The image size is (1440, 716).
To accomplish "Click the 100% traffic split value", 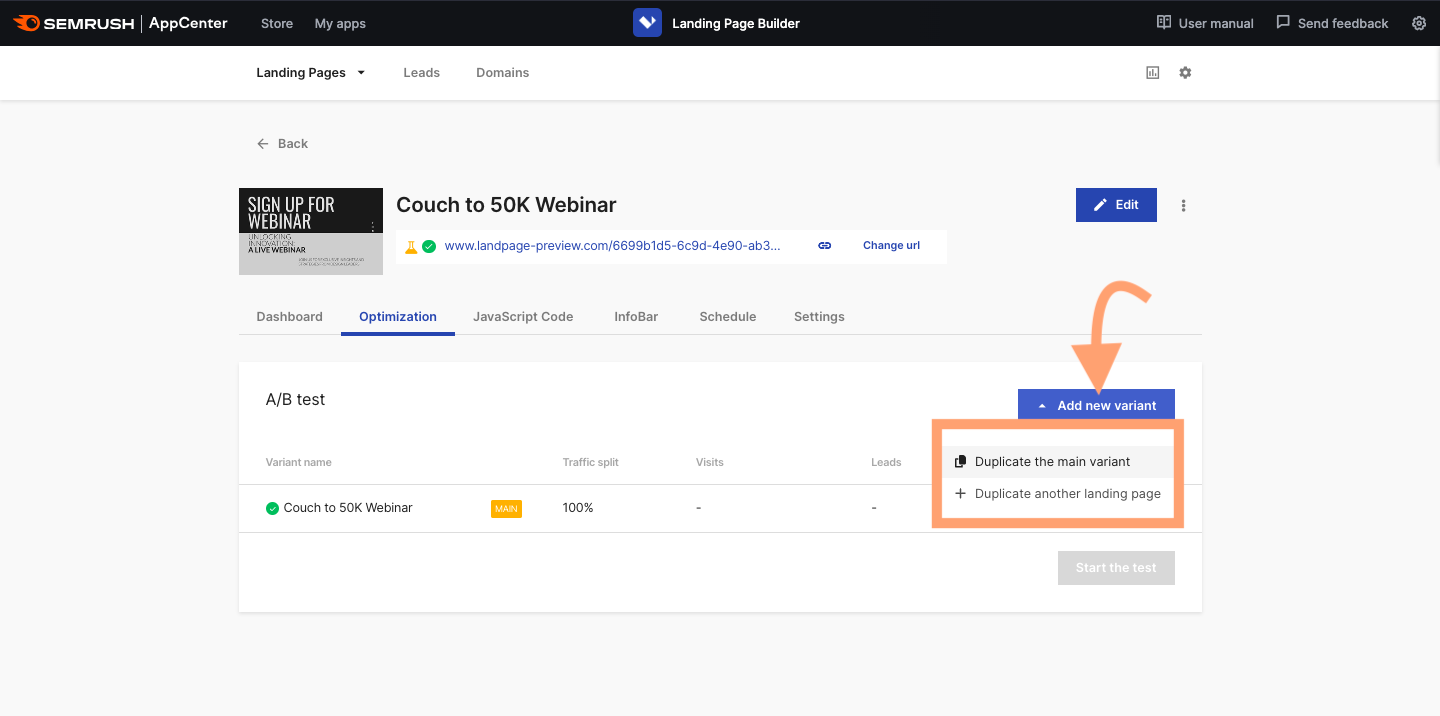I will 575,507.
